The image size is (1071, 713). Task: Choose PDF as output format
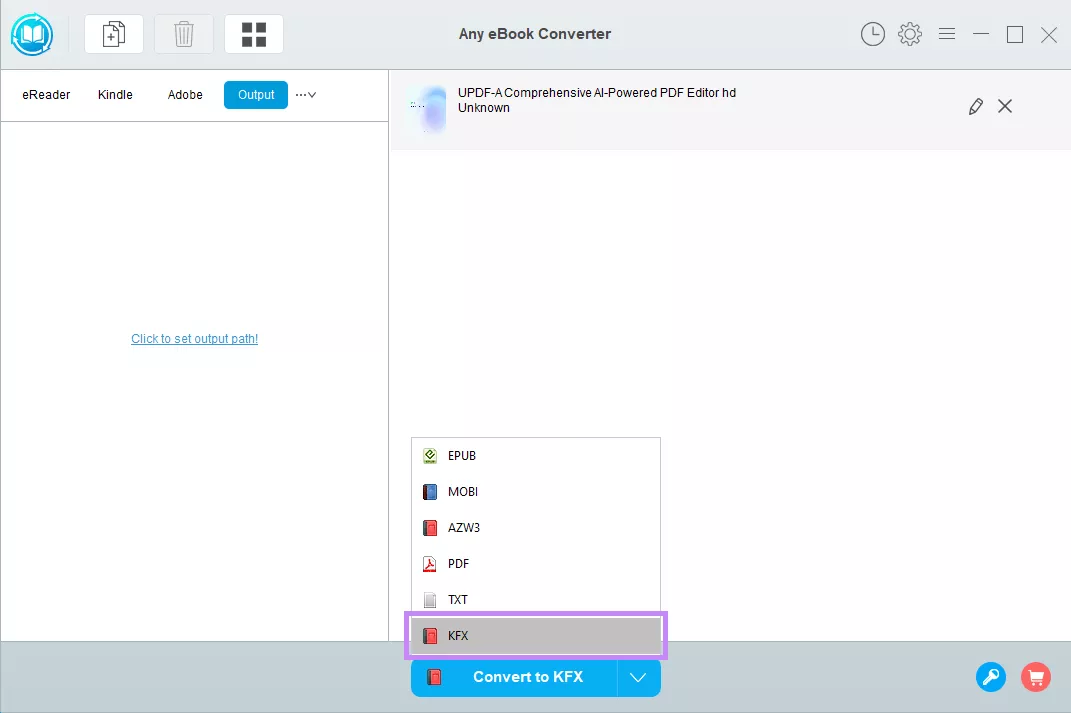459,563
